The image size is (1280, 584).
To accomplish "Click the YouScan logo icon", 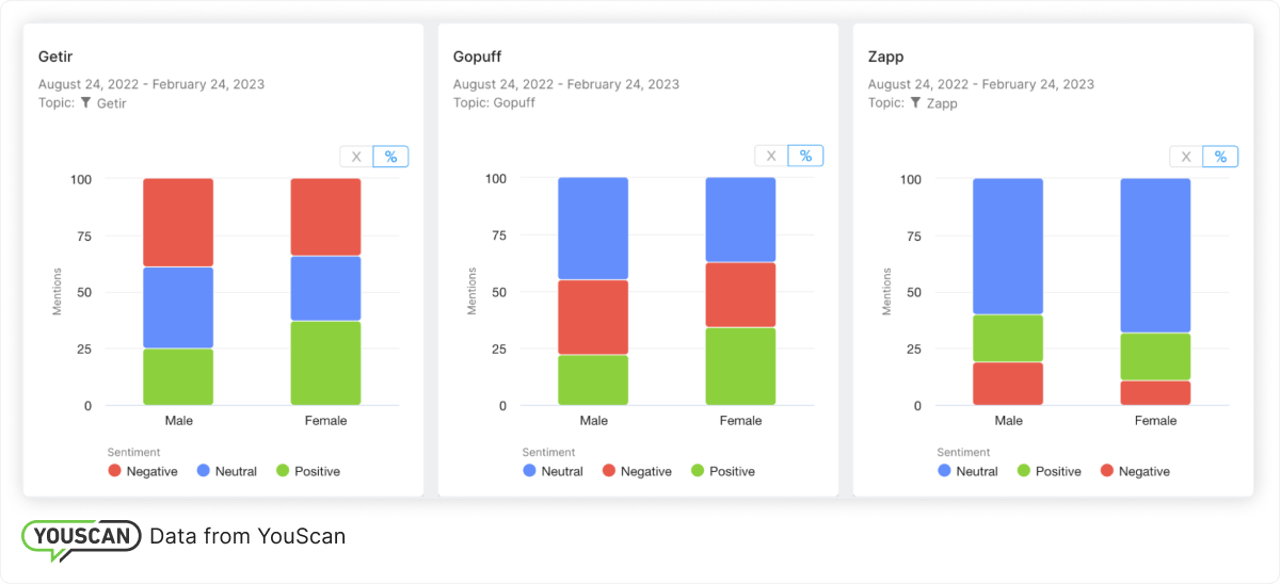I will pos(80,537).
